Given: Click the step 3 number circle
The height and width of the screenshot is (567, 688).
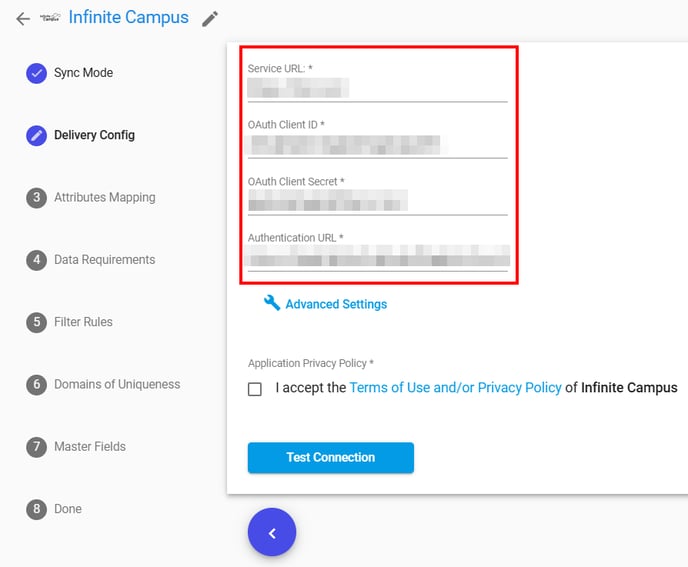Looking at the screenshot, I should 36,197.
